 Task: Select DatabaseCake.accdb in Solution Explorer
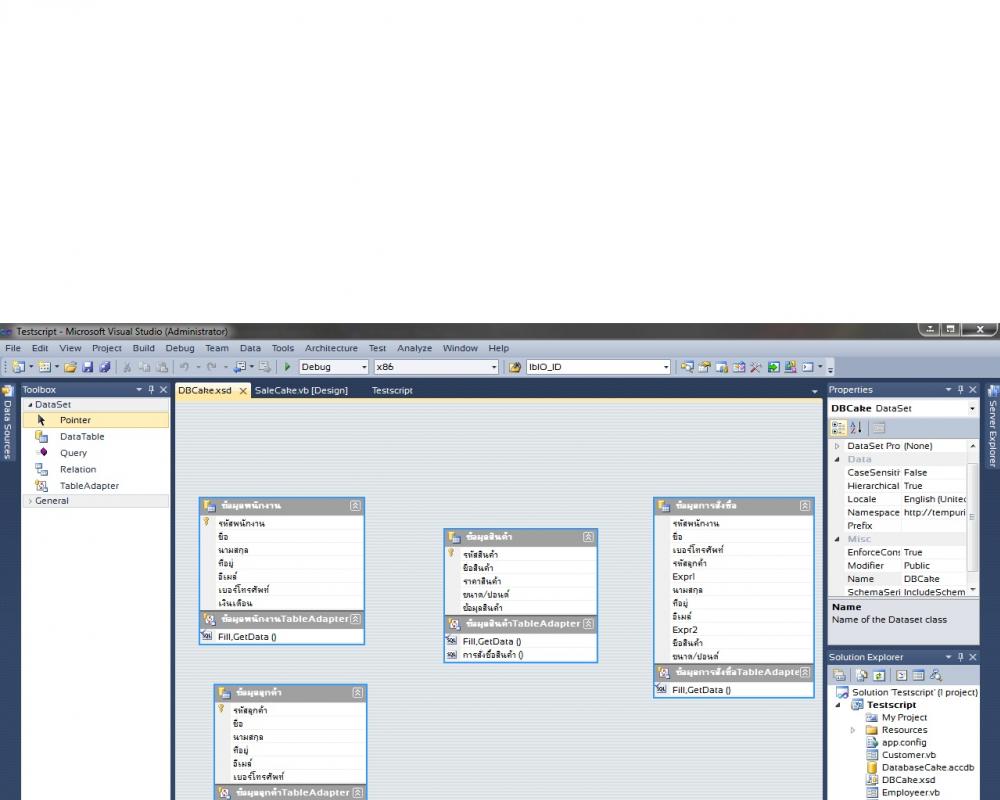[928, 767]
